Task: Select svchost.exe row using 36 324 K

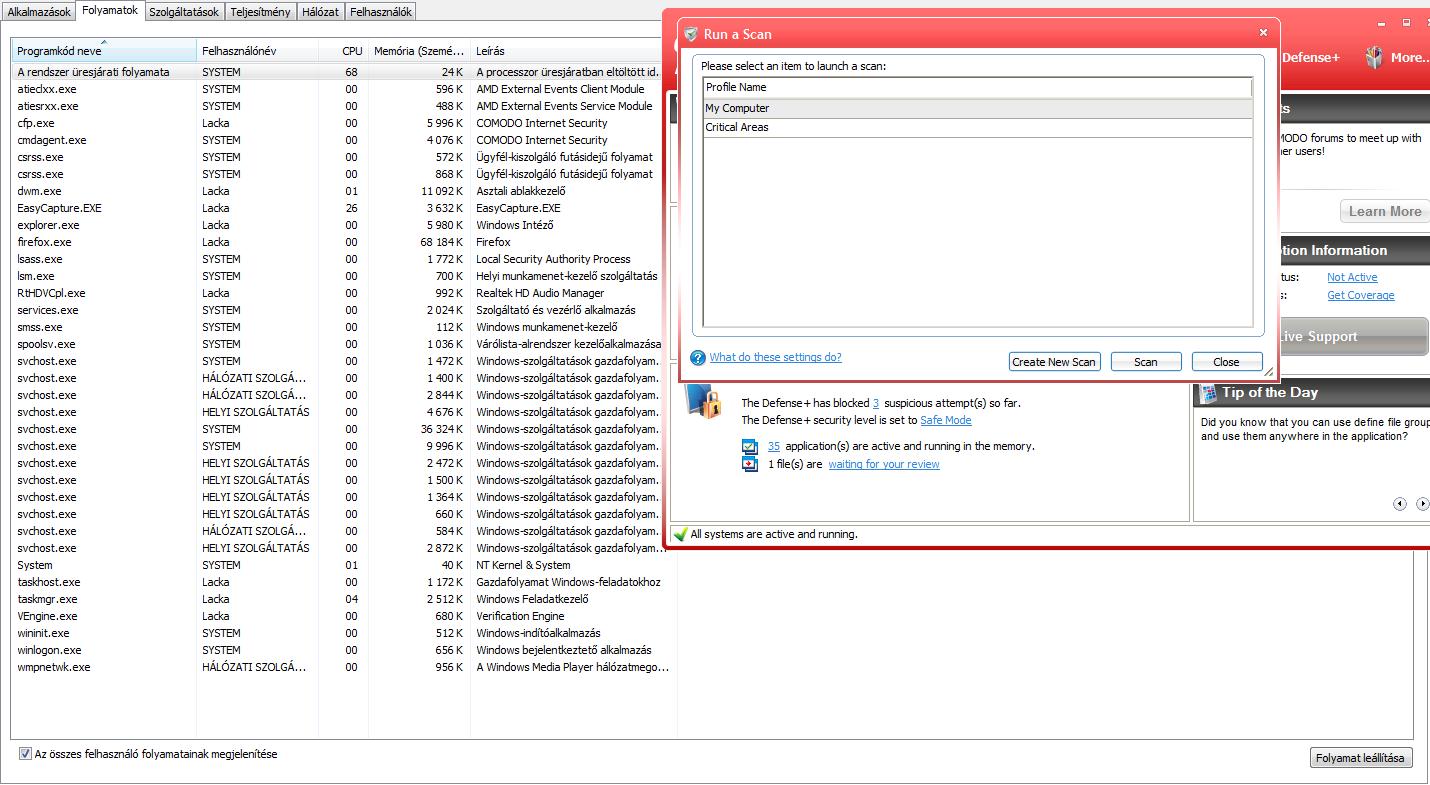Action: (338, 429)
